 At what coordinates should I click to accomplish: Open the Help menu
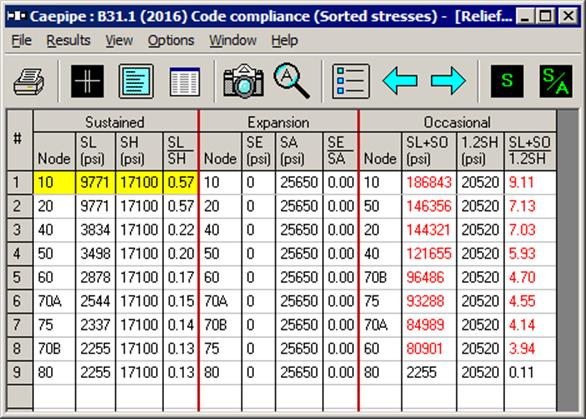284,40
